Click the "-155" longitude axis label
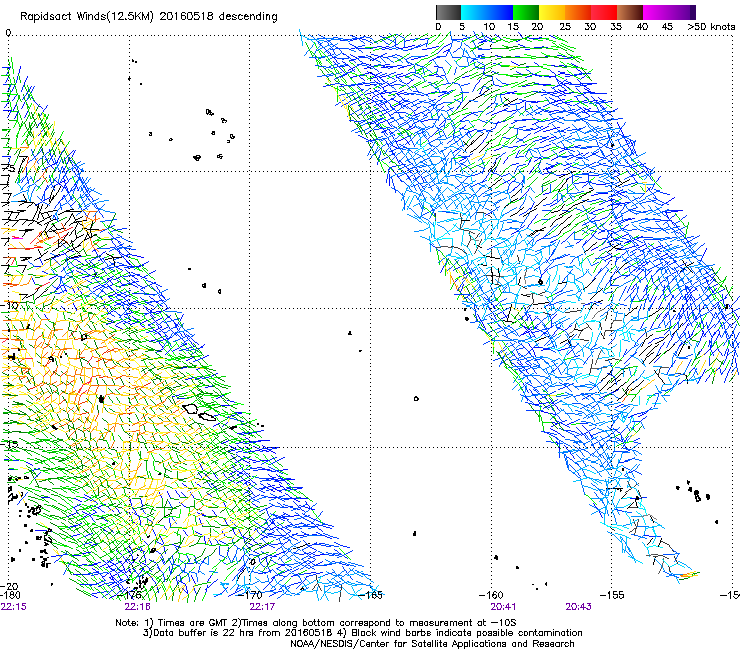Viewport: 740px width, 650px height. 612,595
